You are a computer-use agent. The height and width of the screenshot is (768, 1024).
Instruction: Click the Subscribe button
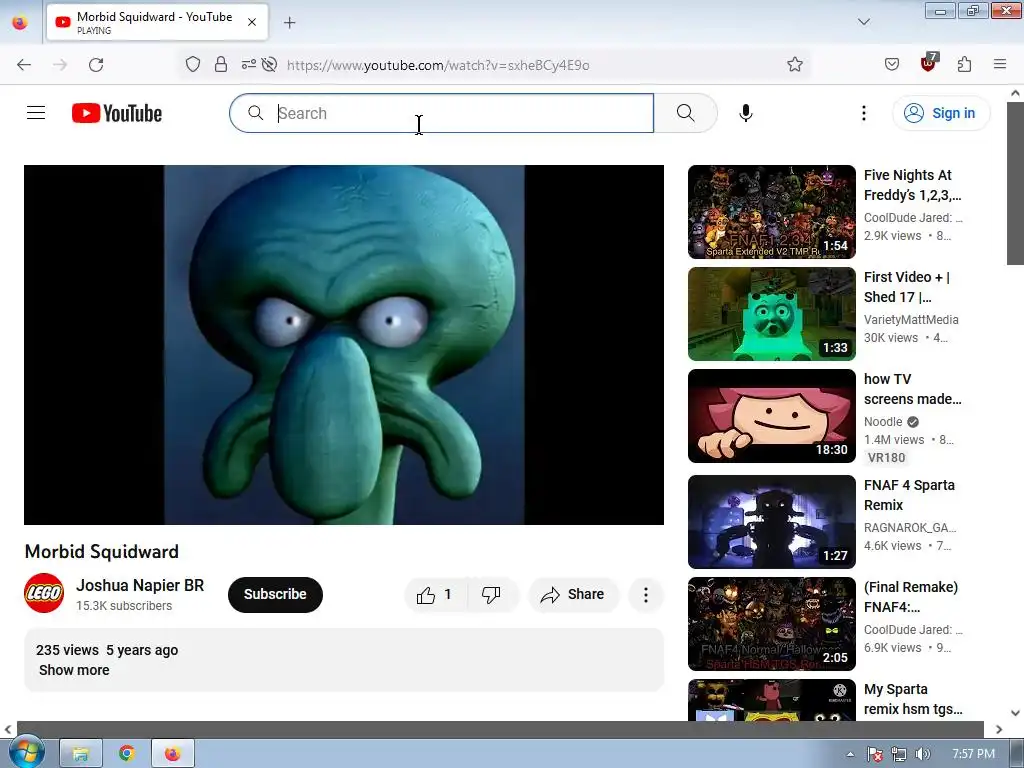click(x=275, y=594)
